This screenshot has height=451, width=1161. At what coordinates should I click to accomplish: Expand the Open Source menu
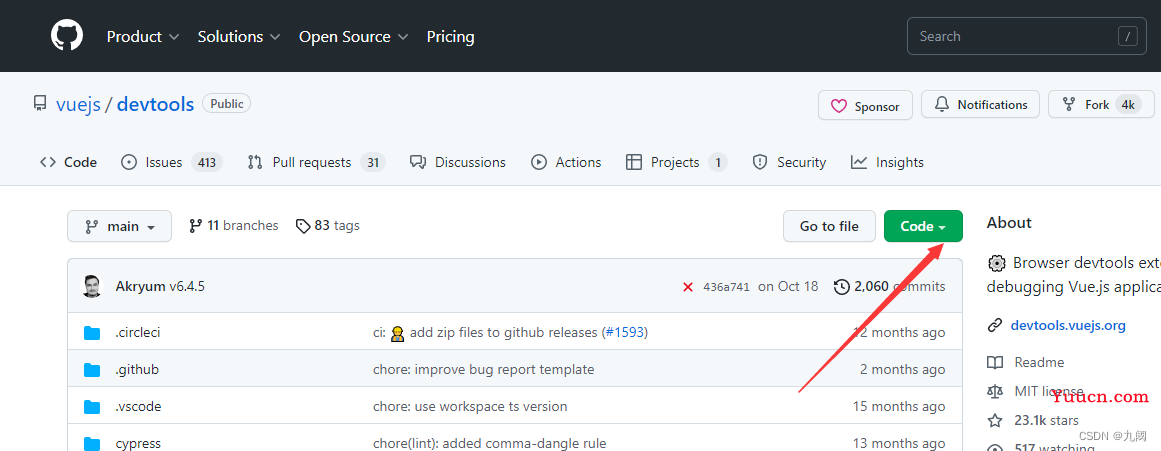tap(353, 36)
